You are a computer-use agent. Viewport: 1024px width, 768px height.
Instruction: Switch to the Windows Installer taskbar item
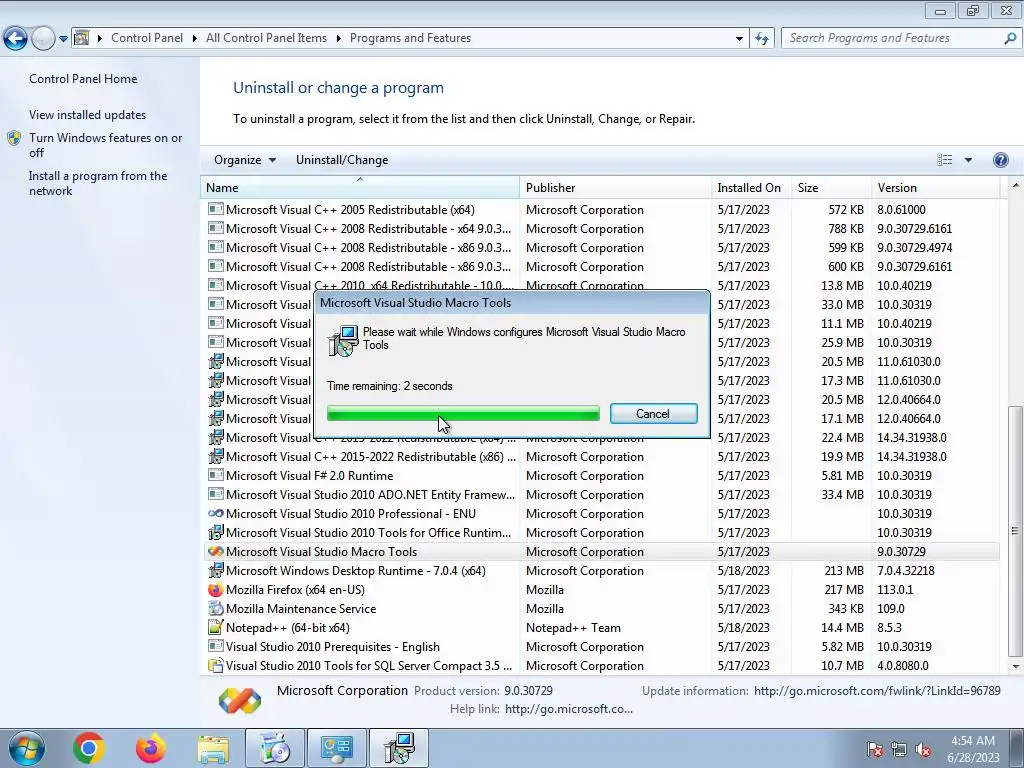(x=399, y=748)
